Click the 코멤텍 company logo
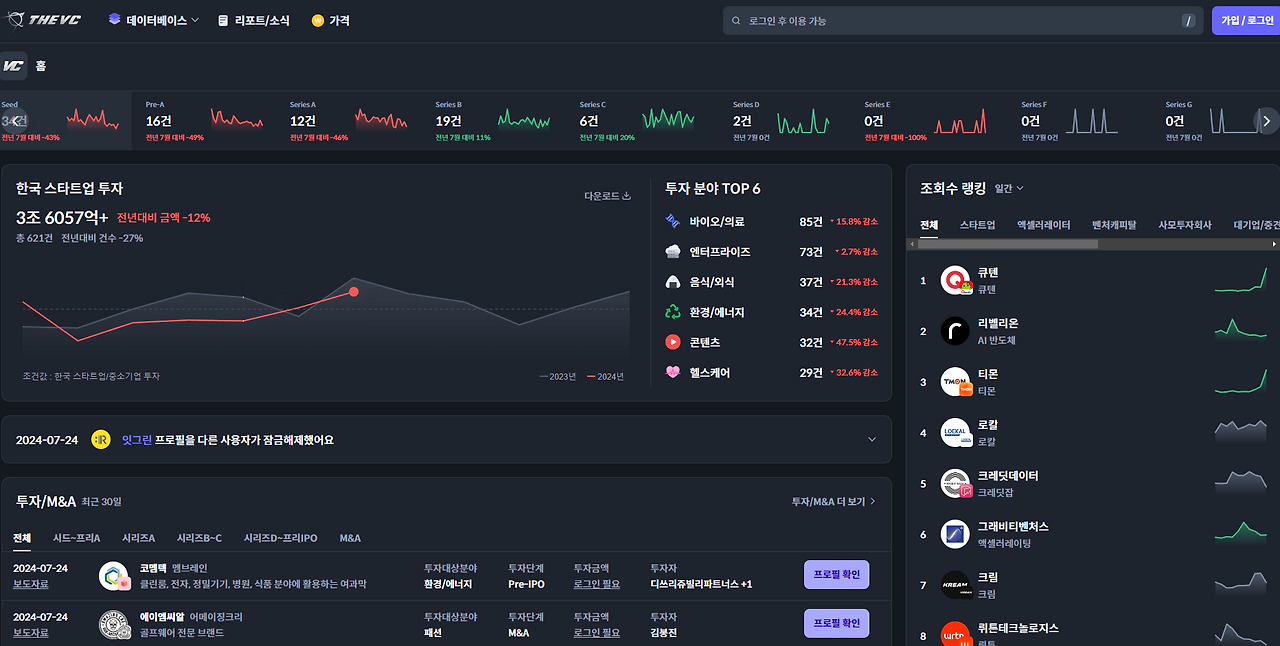Screen dimensions: 1280x646 pos(115,576)
